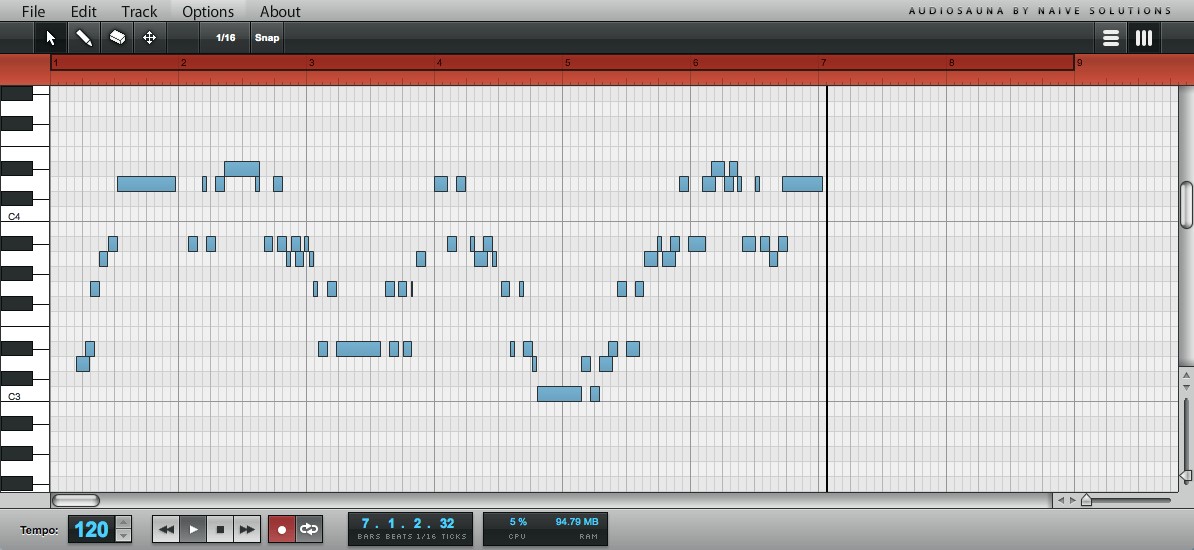Toggle the red record button
The image size is (1194, 550).
[x=281, y=529]
